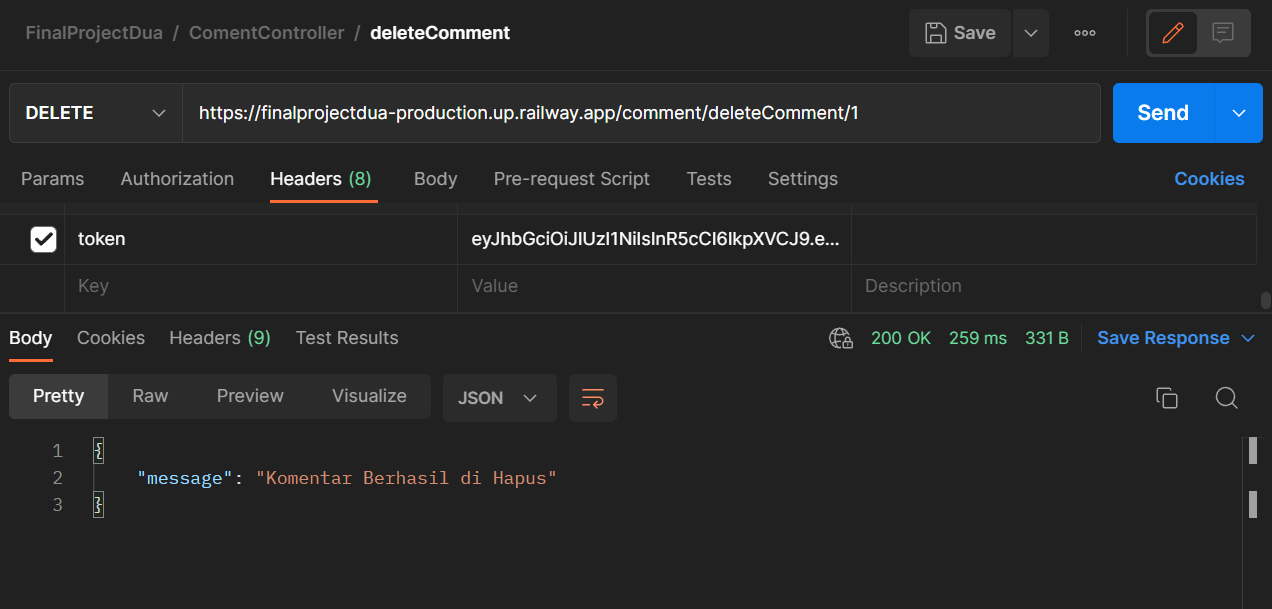Viewport: 1272px width, 609px height.
Task: Open the DELETE request method dropdown
Action: [94, 112]
